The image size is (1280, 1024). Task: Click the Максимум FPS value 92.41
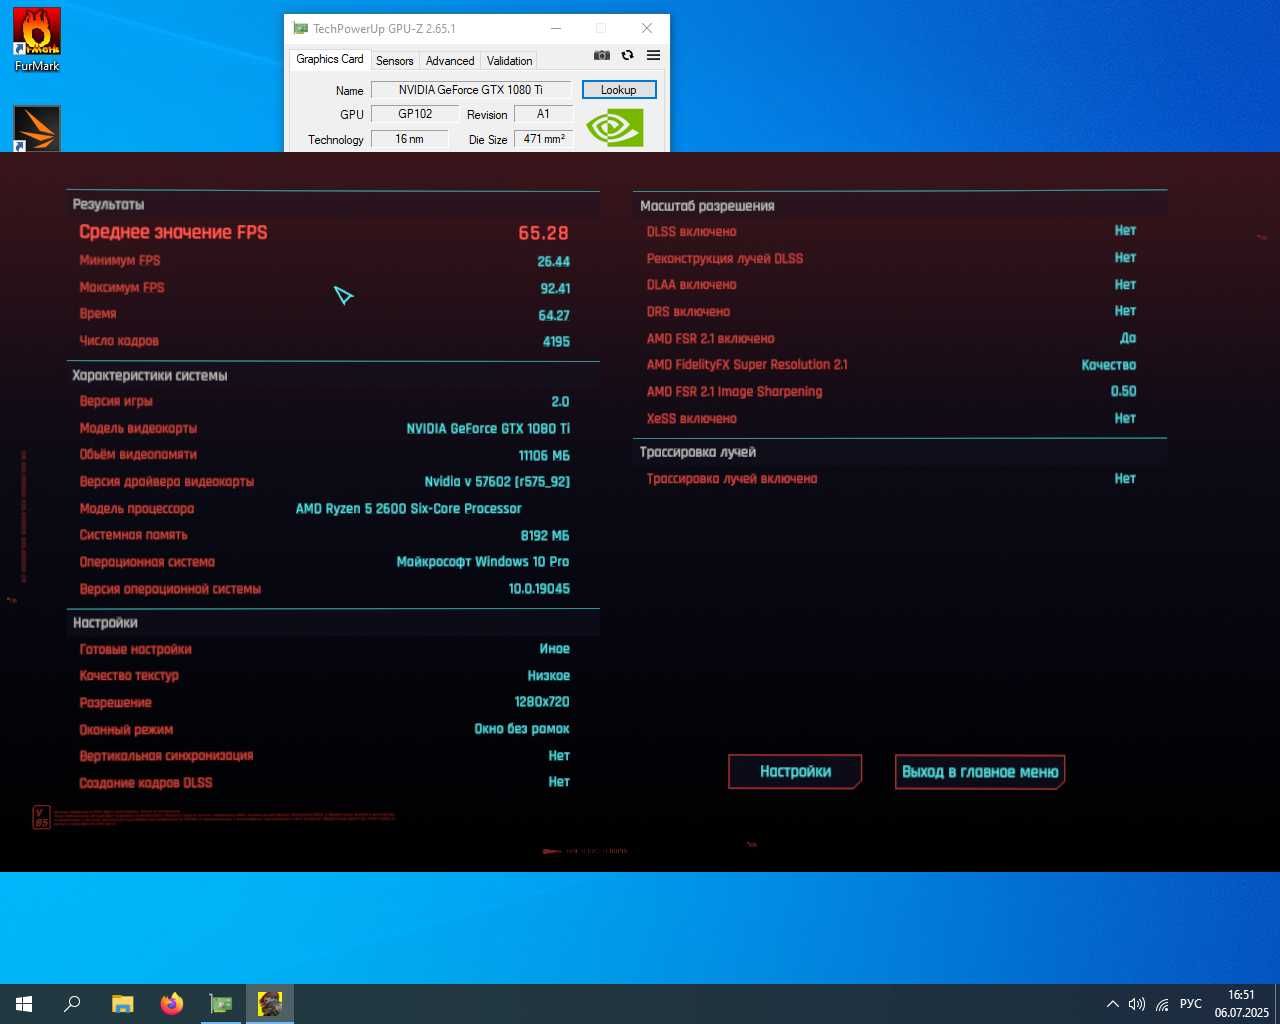[555, 288]
